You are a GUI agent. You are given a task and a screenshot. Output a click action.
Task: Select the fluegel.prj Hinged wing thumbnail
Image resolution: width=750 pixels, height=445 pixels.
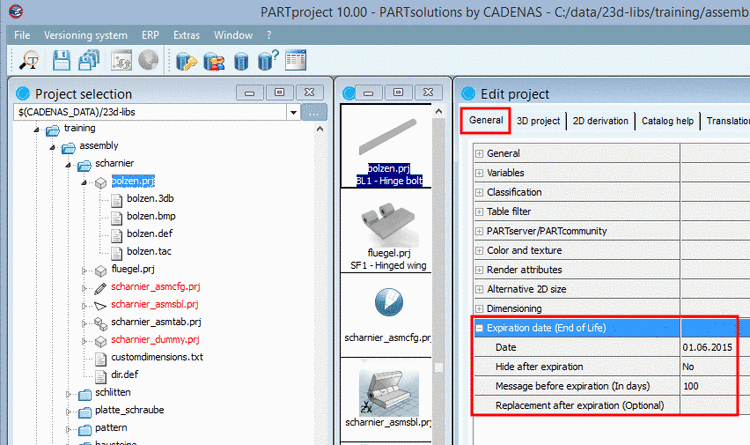[x=388, y=231]
